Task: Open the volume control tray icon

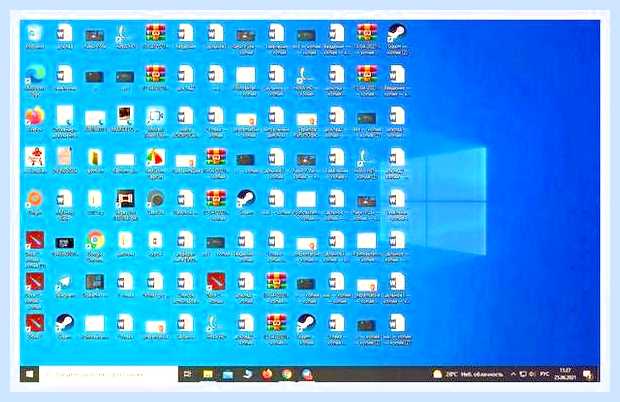Action: point(532,374)
